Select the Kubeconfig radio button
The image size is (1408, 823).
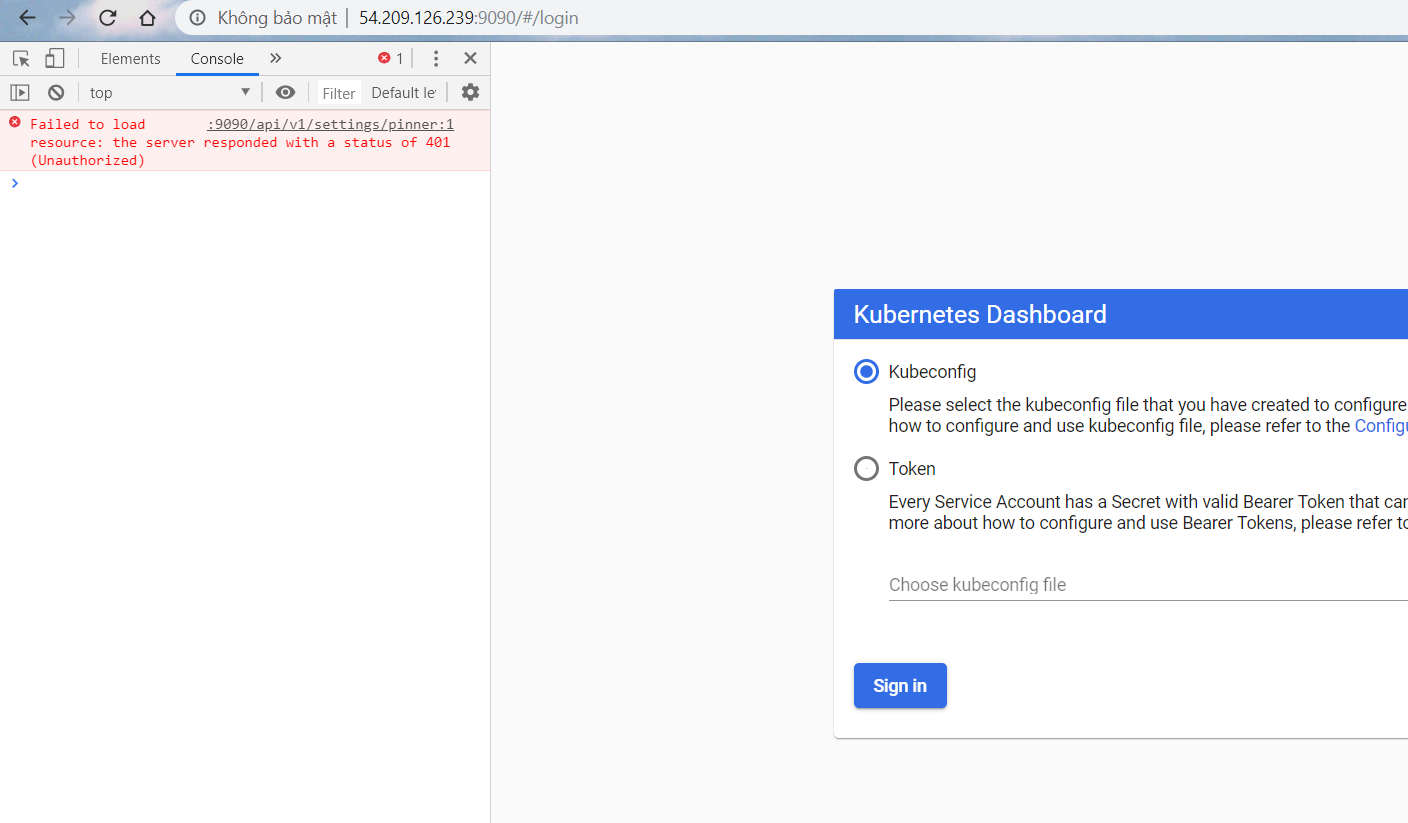(866, 371)
